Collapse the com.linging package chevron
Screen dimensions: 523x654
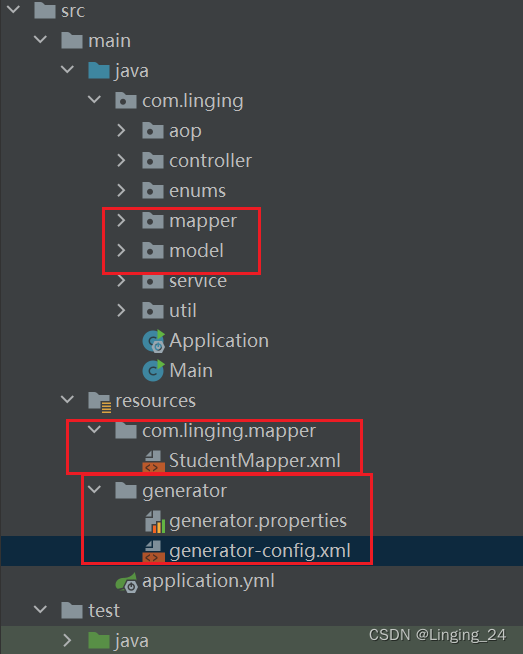(95, 100)
